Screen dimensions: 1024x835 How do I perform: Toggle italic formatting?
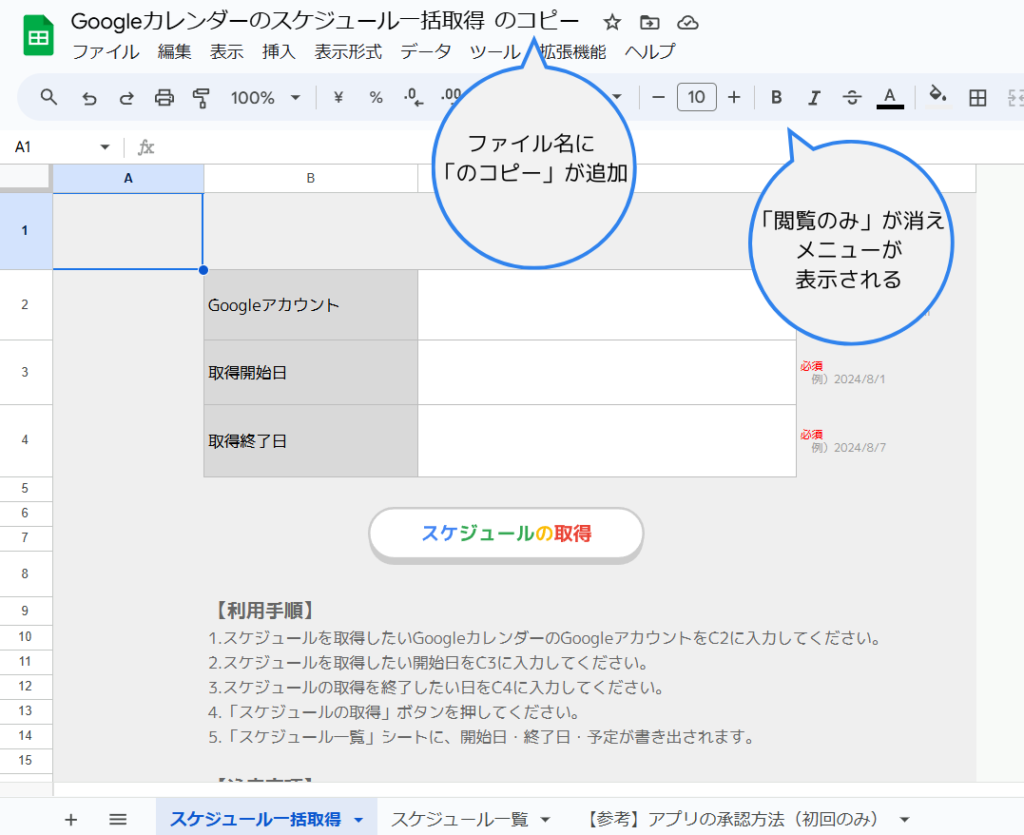(x=814, y=98)
